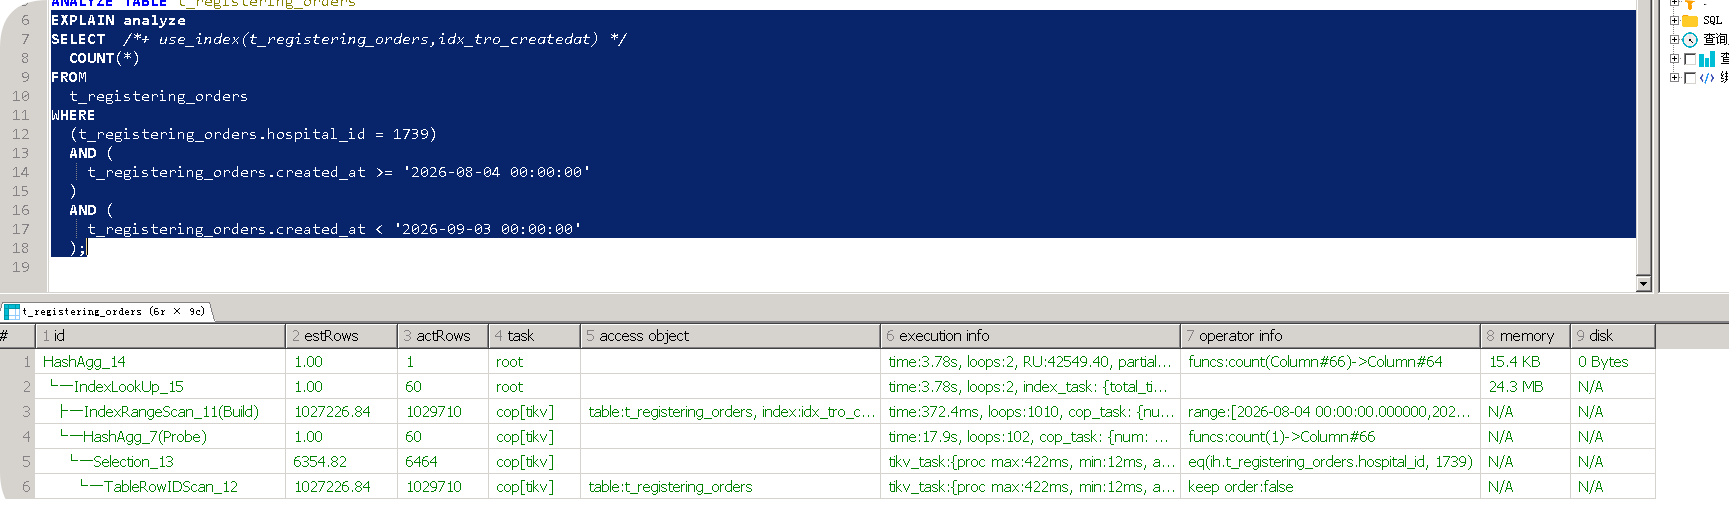Expand the SQL folder tree node
The image size is (1729, 520).
coord(1674,21)
